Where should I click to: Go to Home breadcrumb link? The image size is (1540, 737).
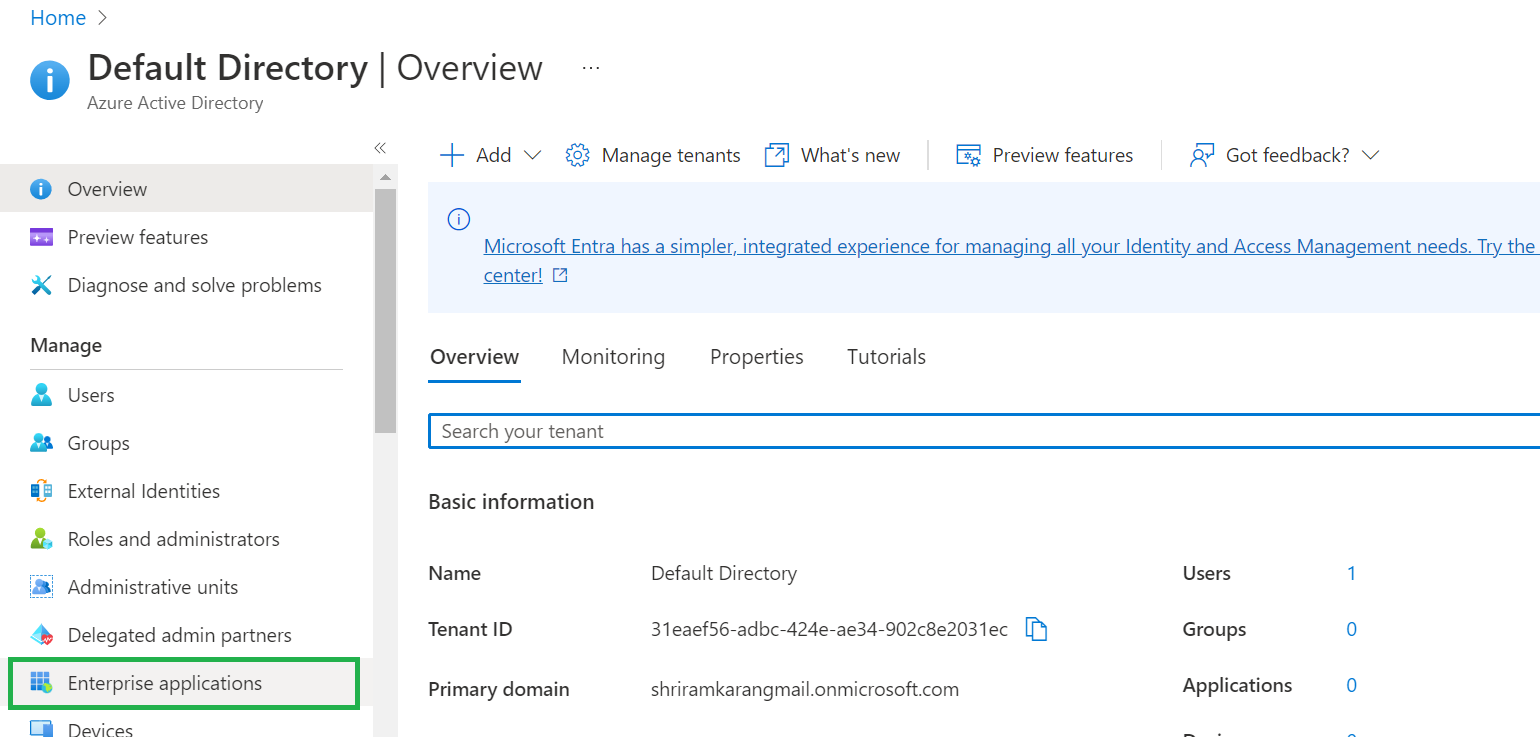click(58, 18)
